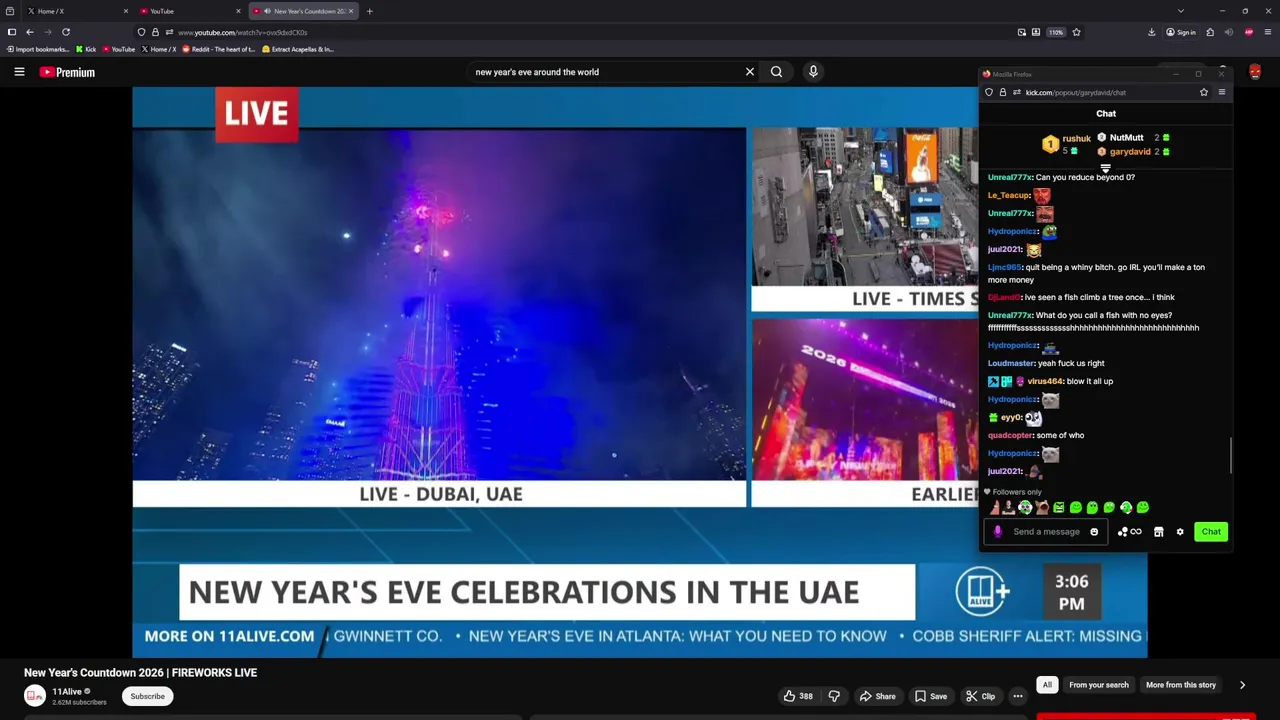1280x720 pixels.
Task: Bookmark the Kick chat popout page
Action: tap(1204, 92)
